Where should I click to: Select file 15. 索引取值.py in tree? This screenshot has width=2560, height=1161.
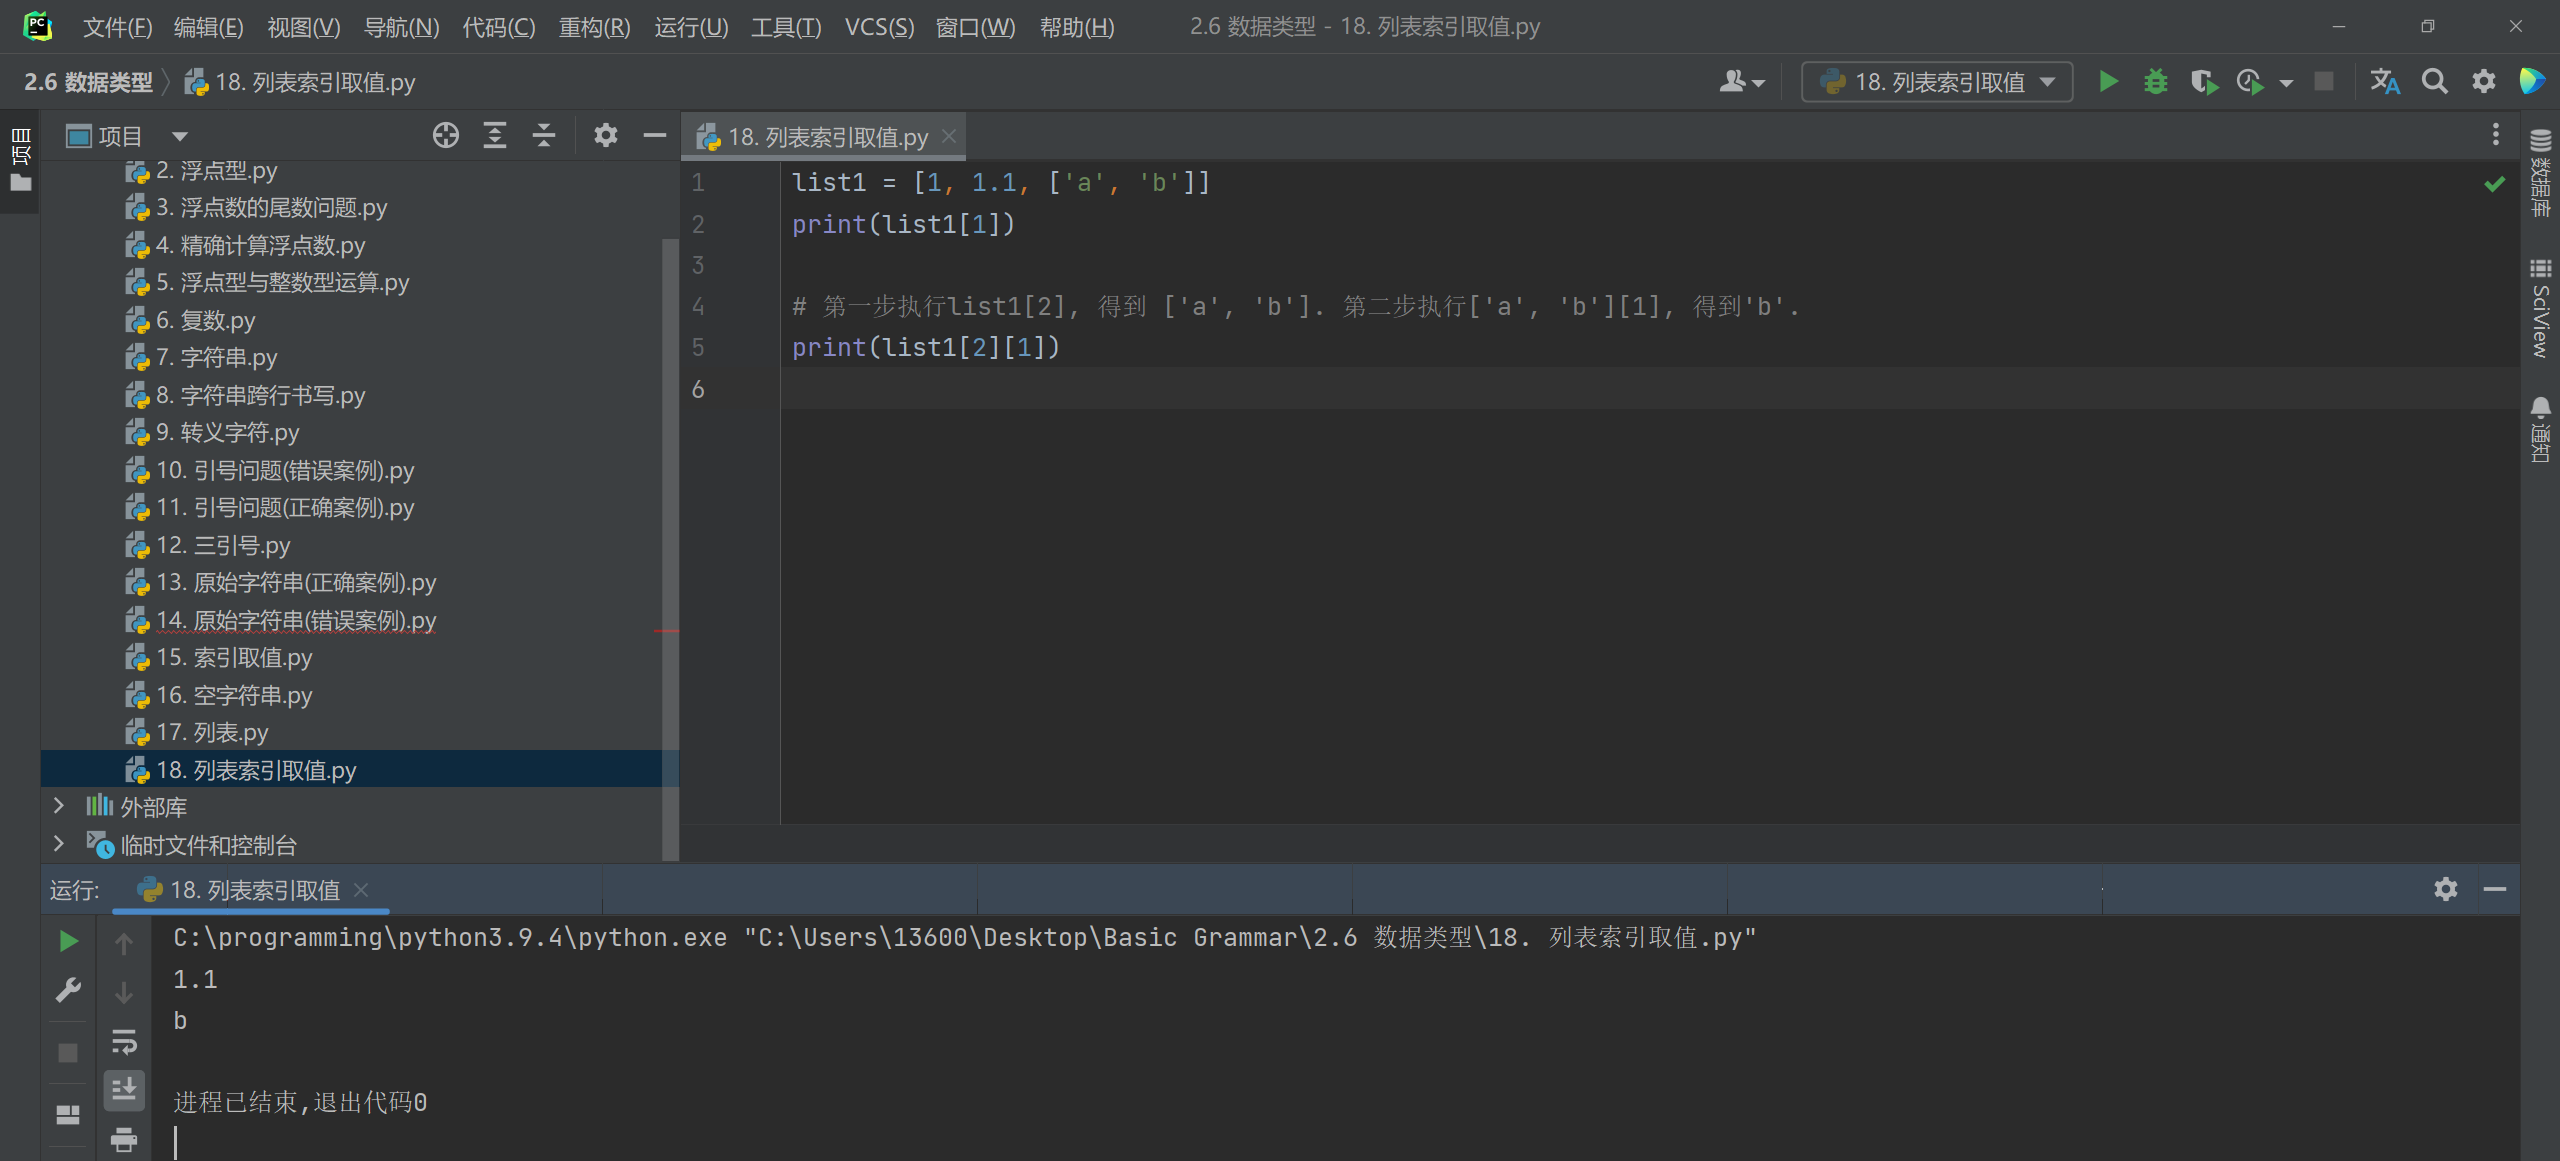(234, 658)
